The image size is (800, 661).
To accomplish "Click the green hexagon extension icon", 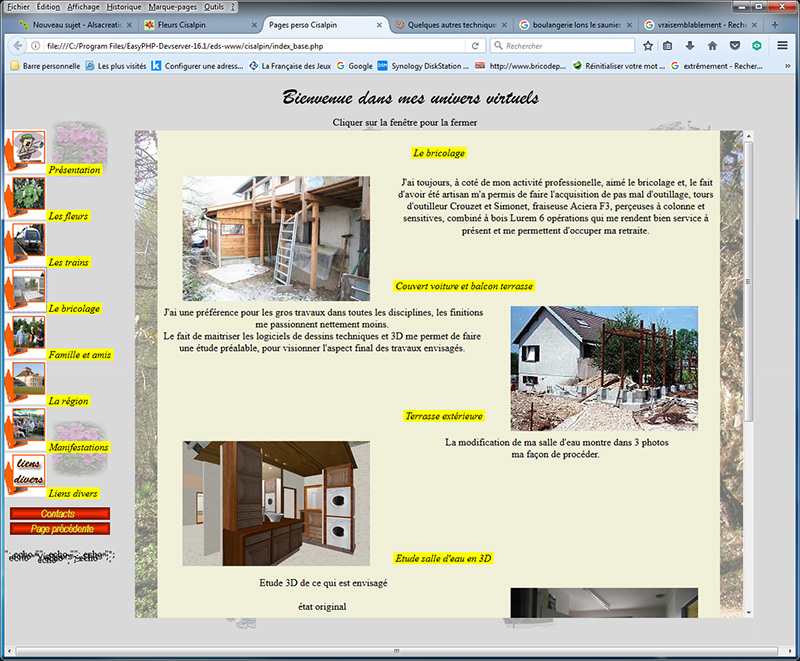I will (x=757, y=46).
